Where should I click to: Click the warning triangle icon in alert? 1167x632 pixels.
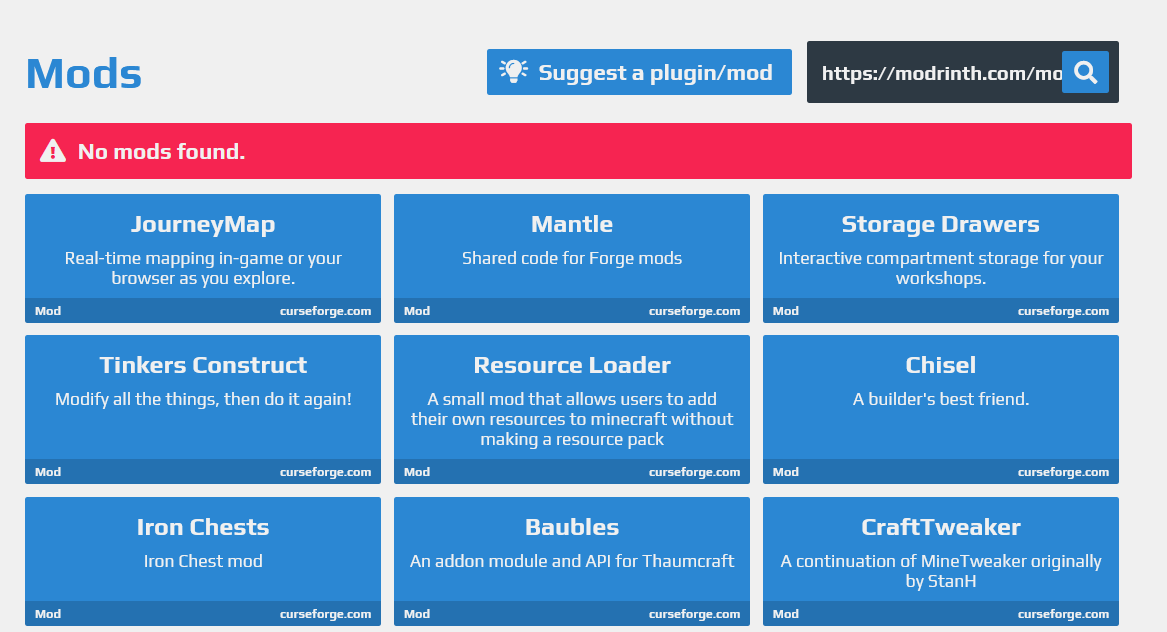[x=53, y=150]
